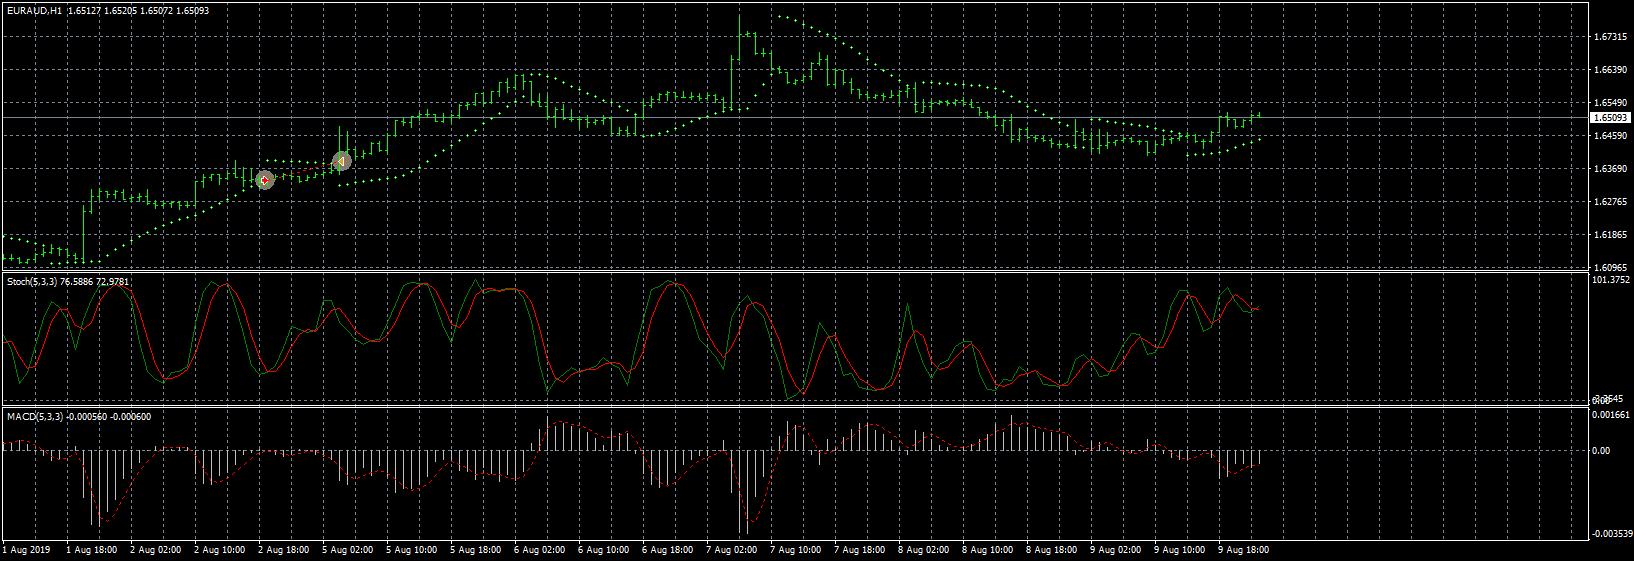Click time label 9 Aug 02:00
This screenshot has width=1634, height=561.
[x=1116, y=550]
